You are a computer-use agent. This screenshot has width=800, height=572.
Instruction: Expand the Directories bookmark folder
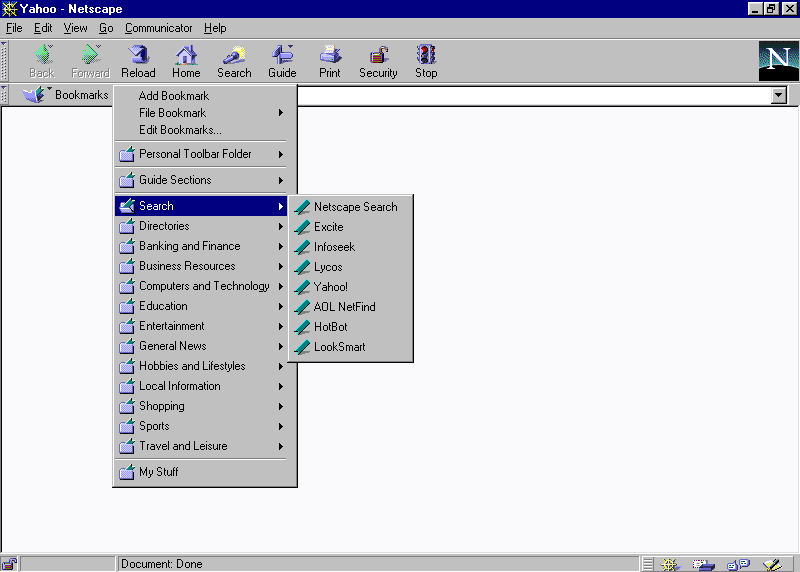point(201,226)
